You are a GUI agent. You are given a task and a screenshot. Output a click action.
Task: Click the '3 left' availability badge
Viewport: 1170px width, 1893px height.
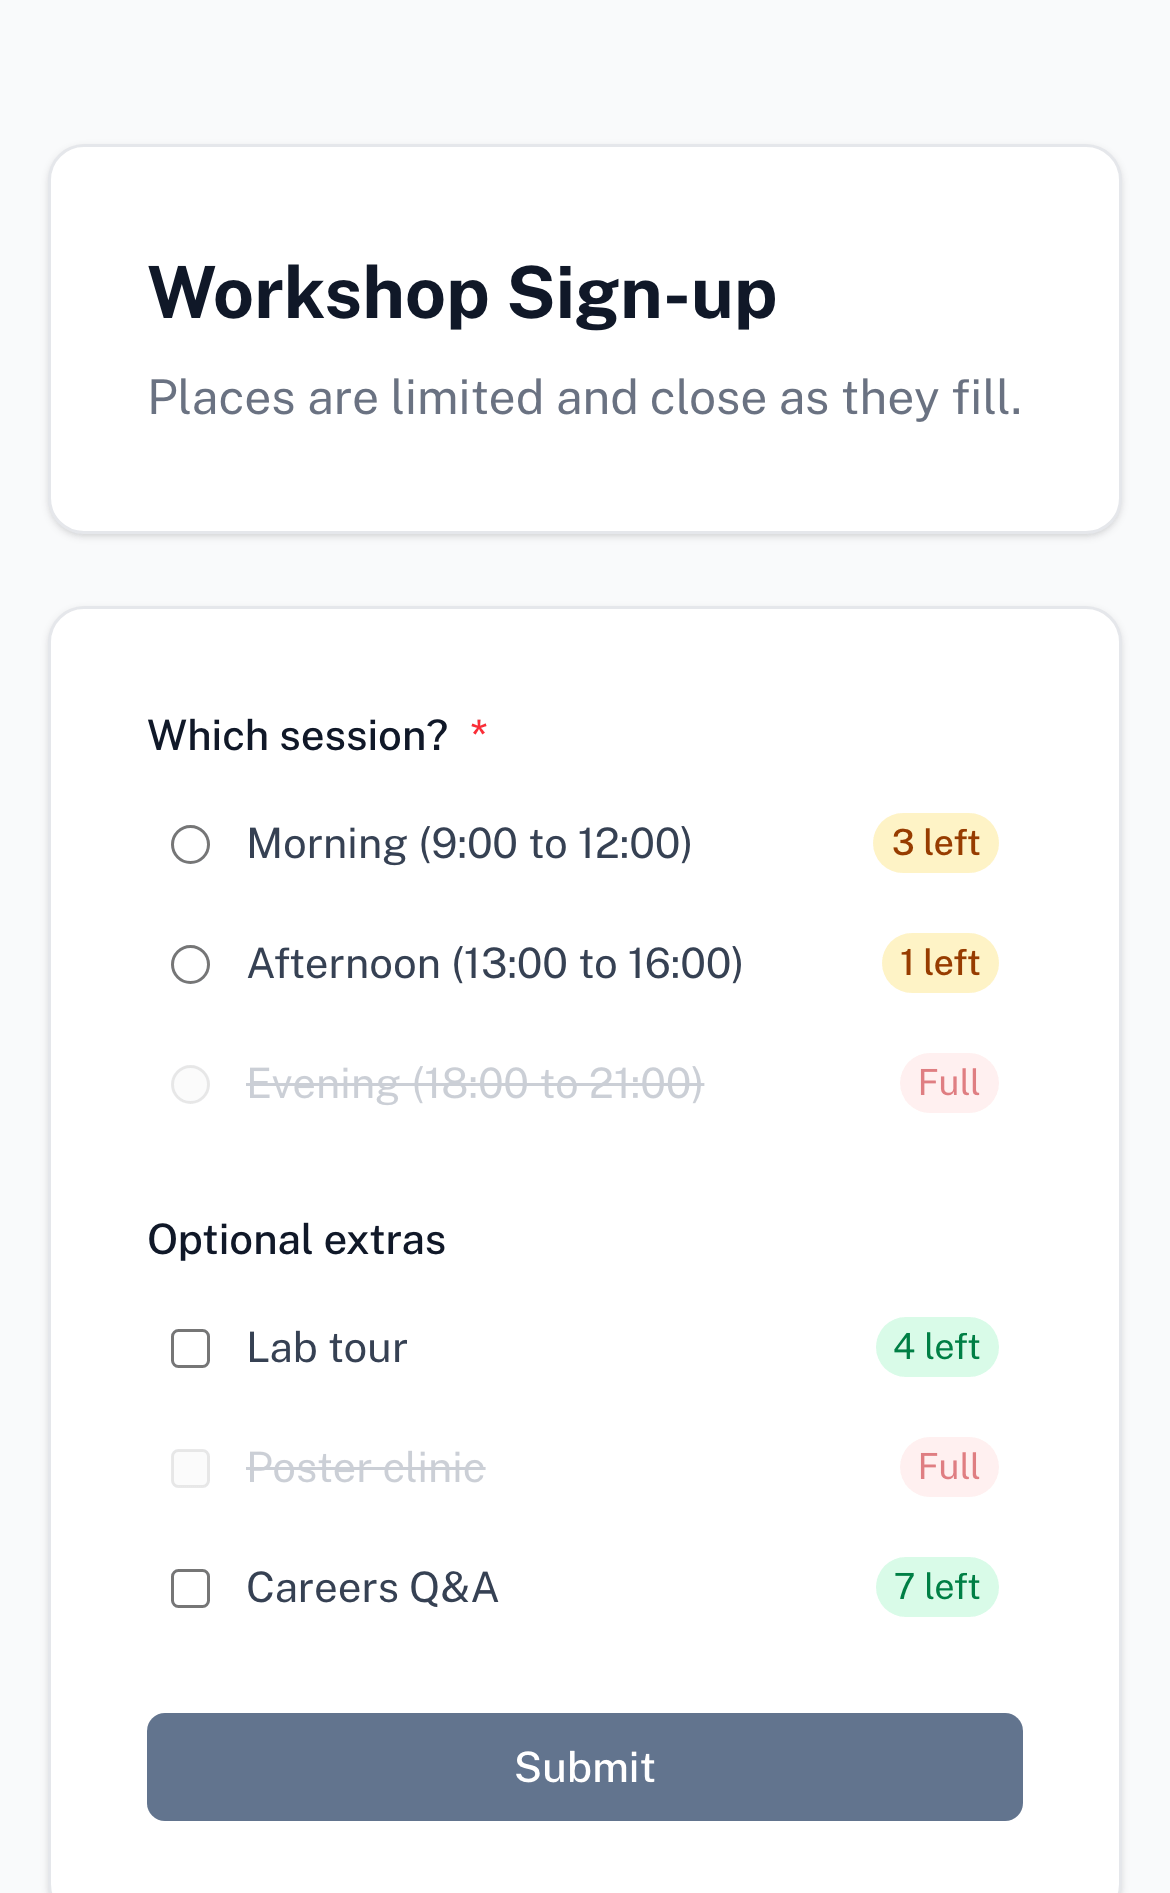(936, 843)
